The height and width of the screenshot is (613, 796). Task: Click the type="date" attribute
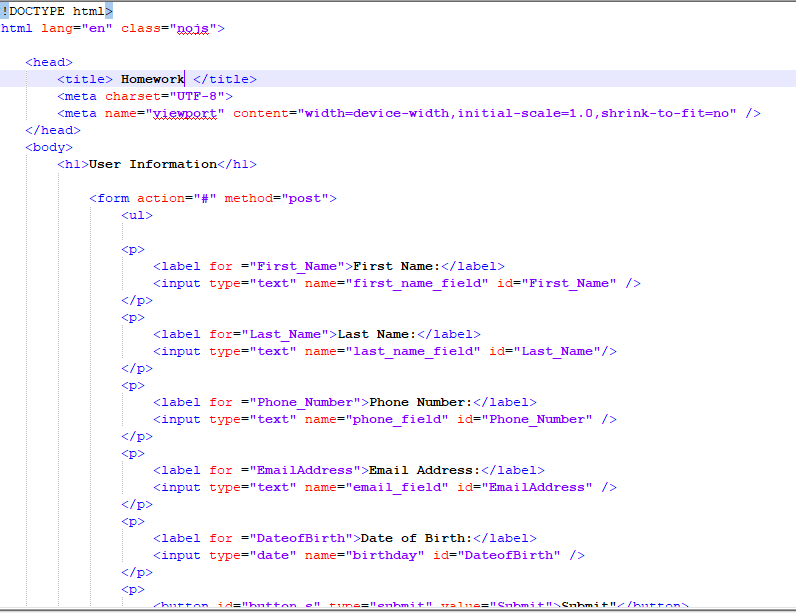coord(253,555)
